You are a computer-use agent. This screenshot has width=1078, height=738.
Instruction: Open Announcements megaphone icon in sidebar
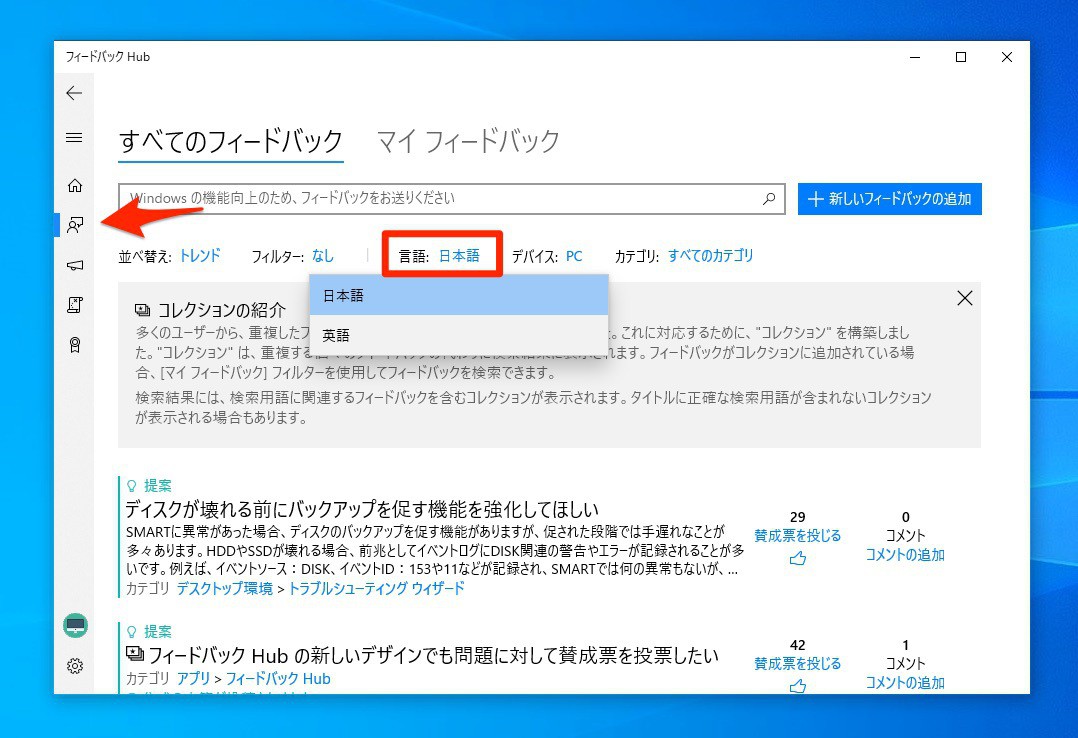pyautogui.click(x=74, y=265)
